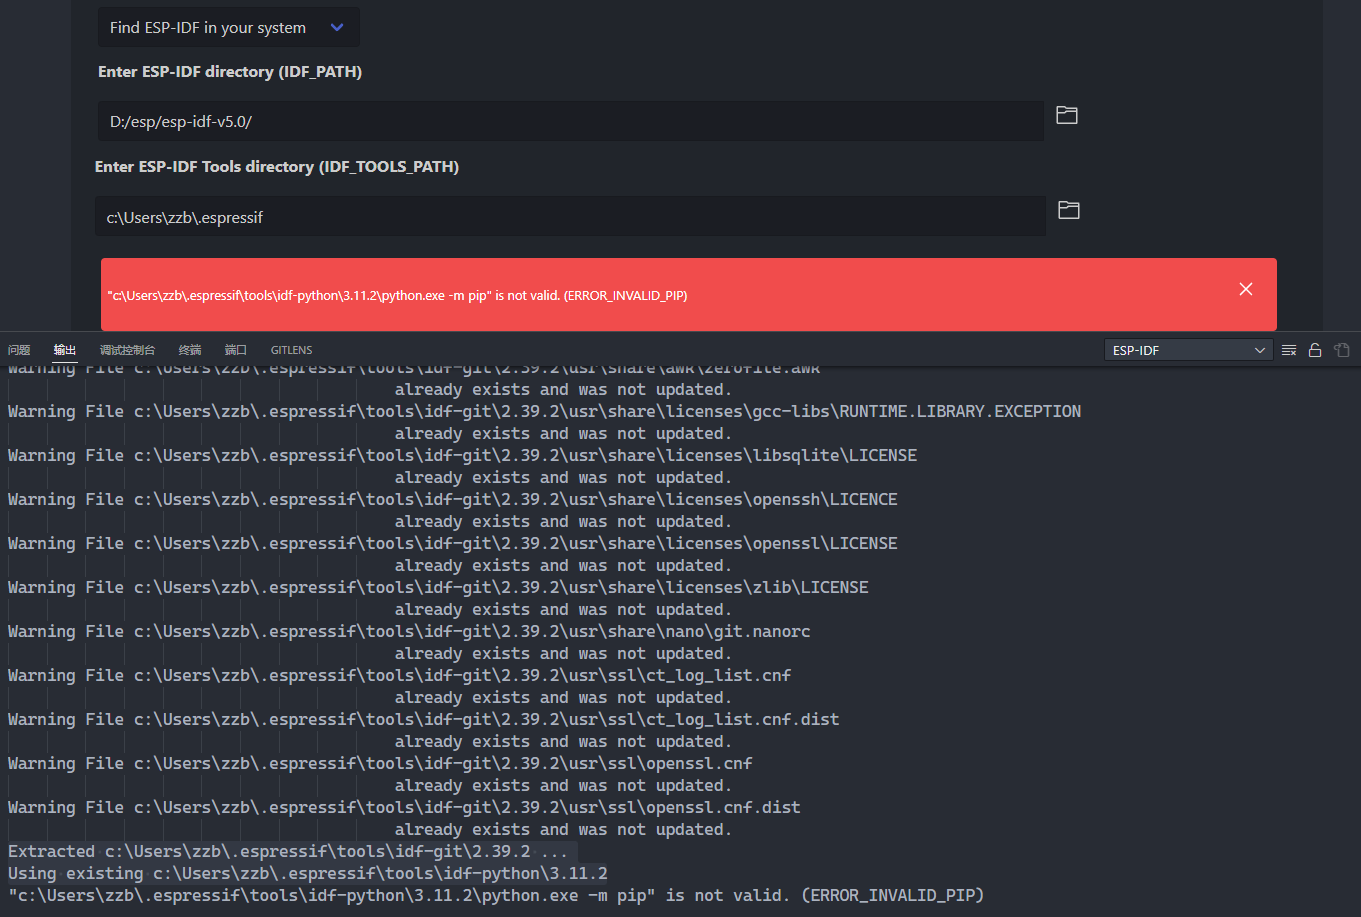Browse folder for ESP-IDF directory
This screenshot has height=917, width=1361.
pyautogui.click(x=1067, y=115)
